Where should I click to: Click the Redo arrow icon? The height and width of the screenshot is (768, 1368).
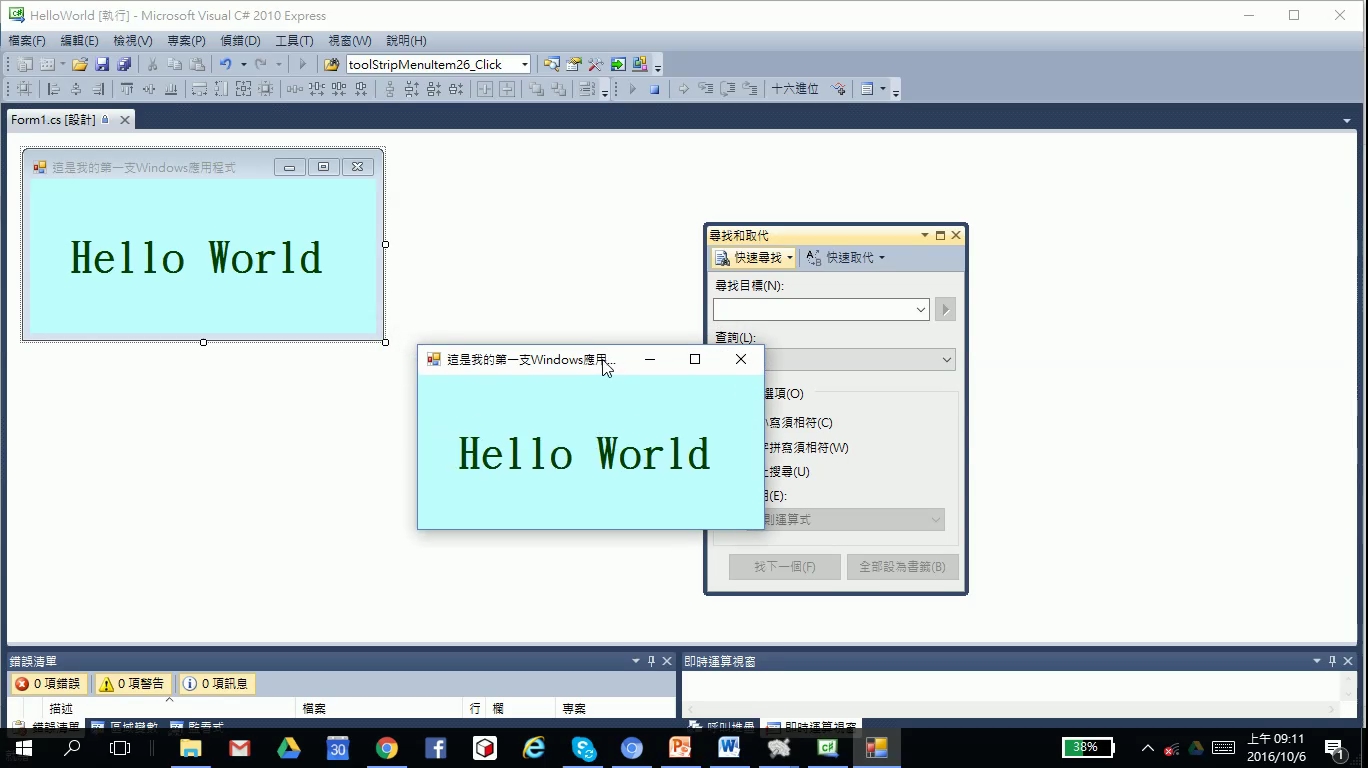[261, 64]
